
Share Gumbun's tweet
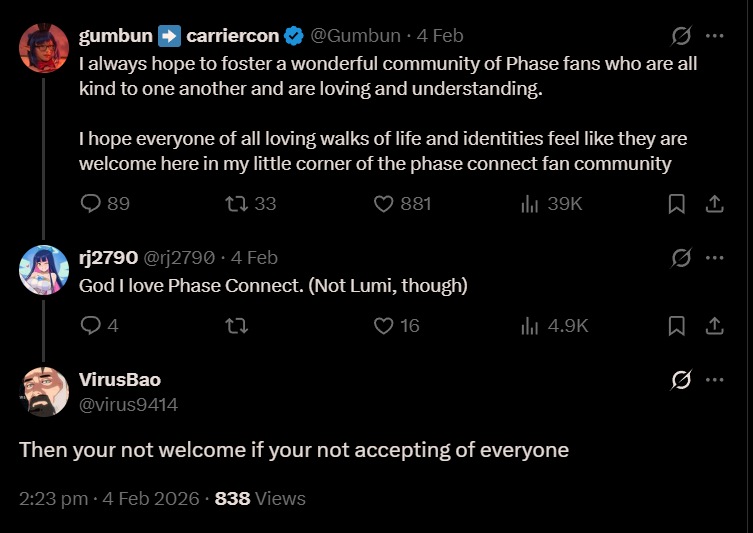[x=715, y=204]
